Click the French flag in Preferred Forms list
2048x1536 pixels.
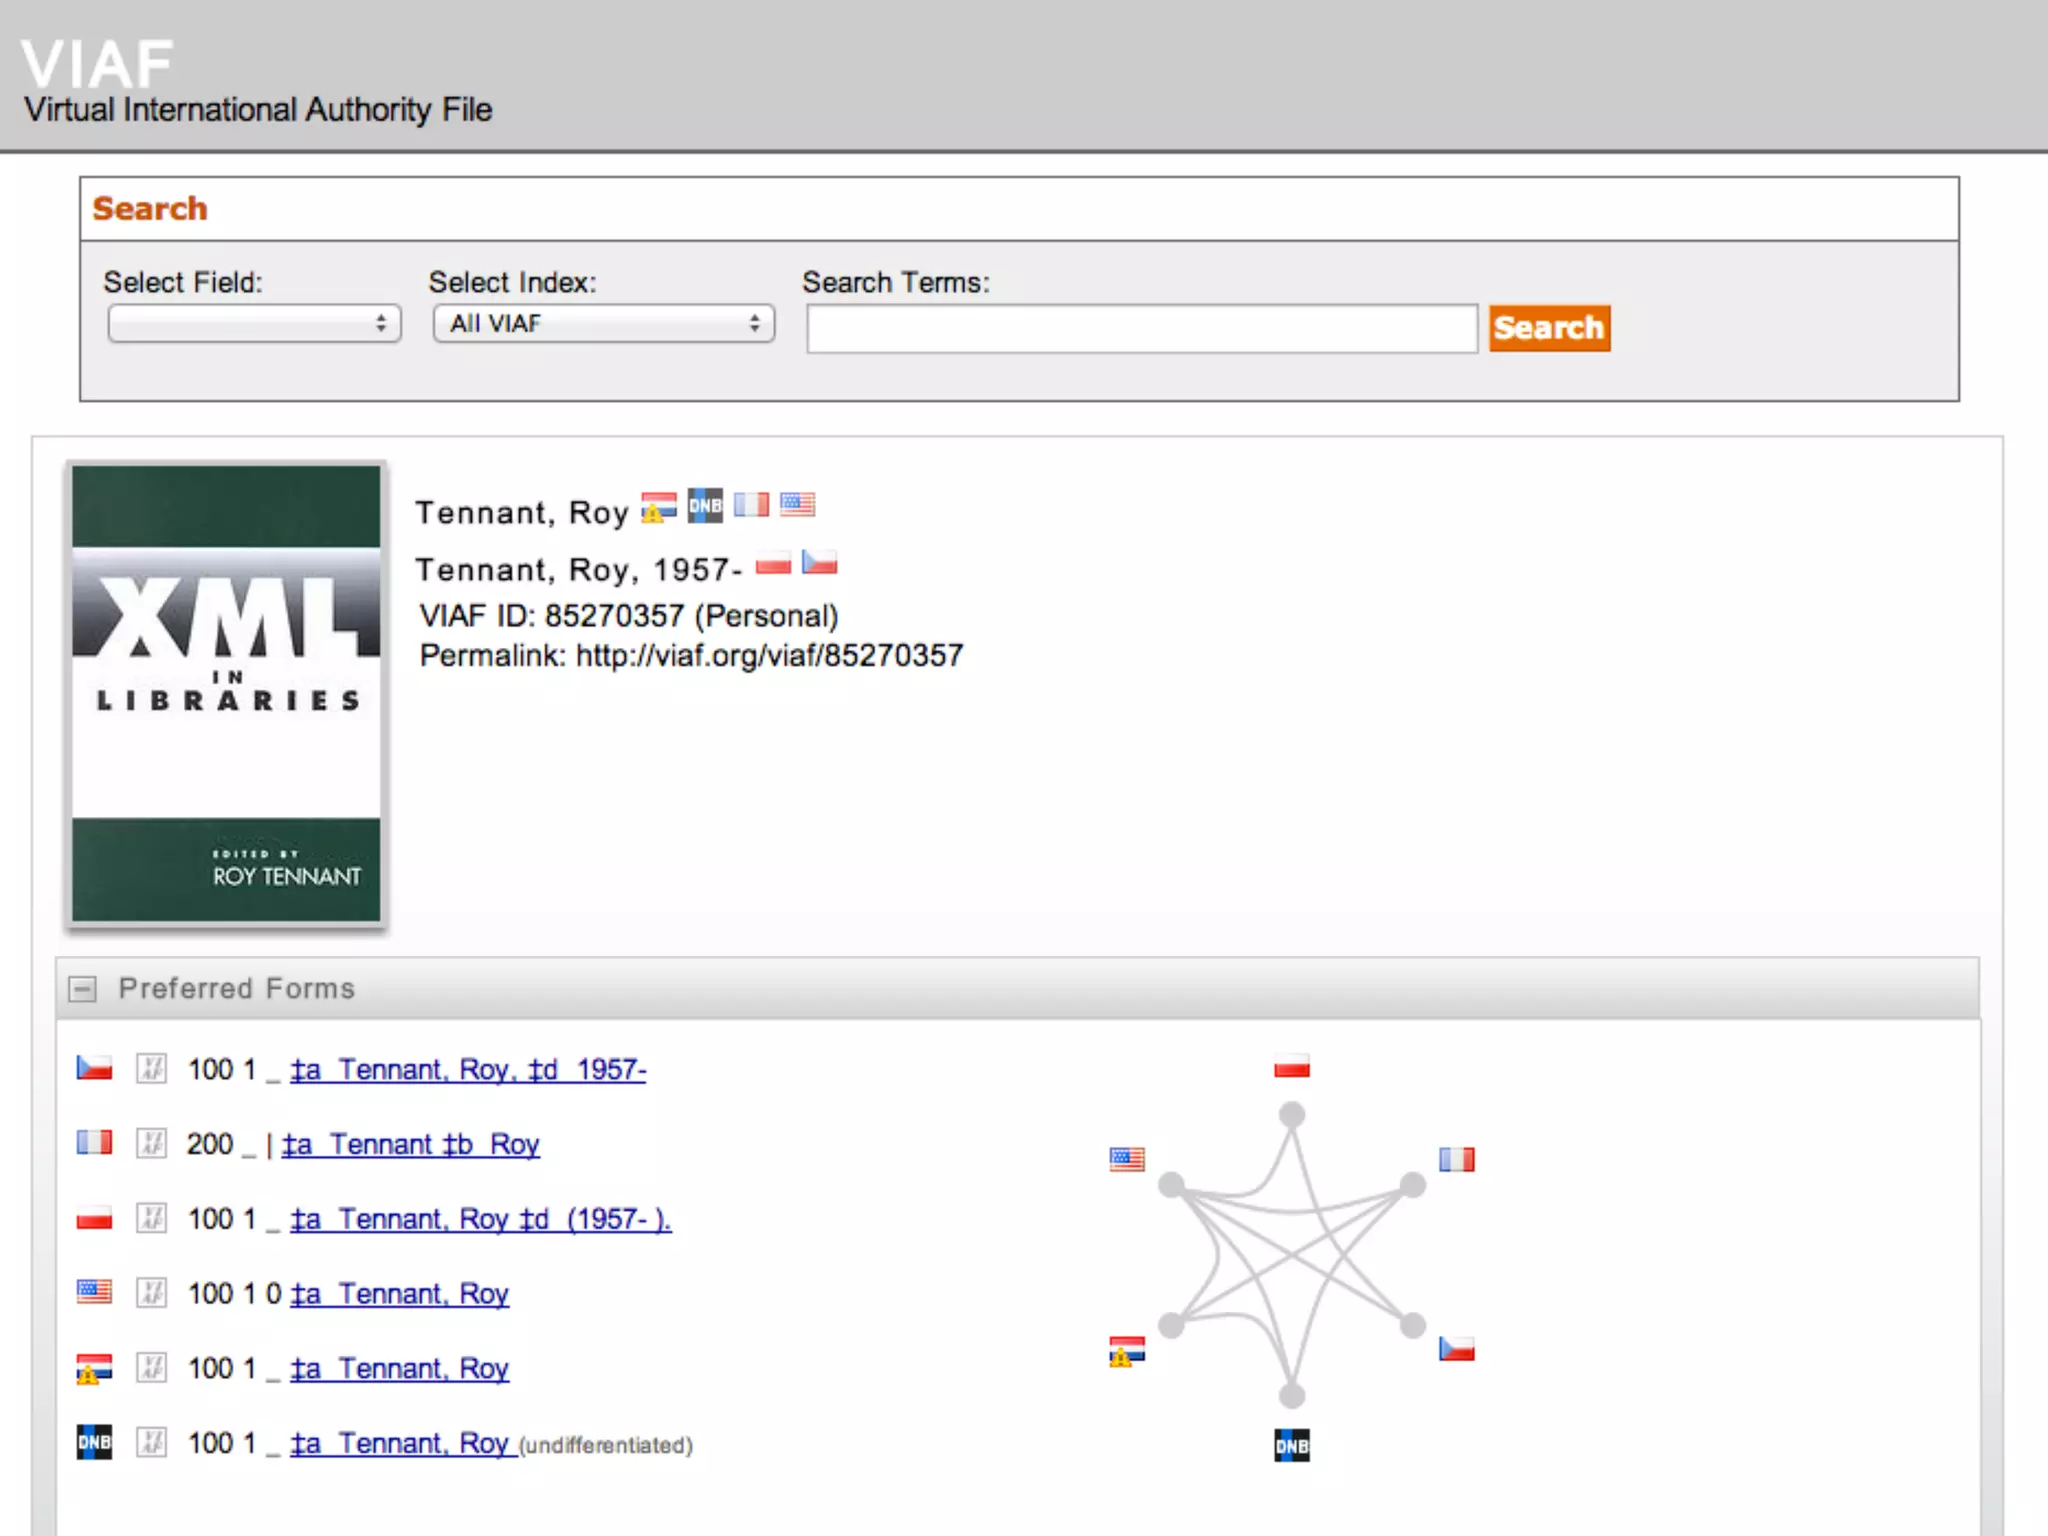[94, 1142]
